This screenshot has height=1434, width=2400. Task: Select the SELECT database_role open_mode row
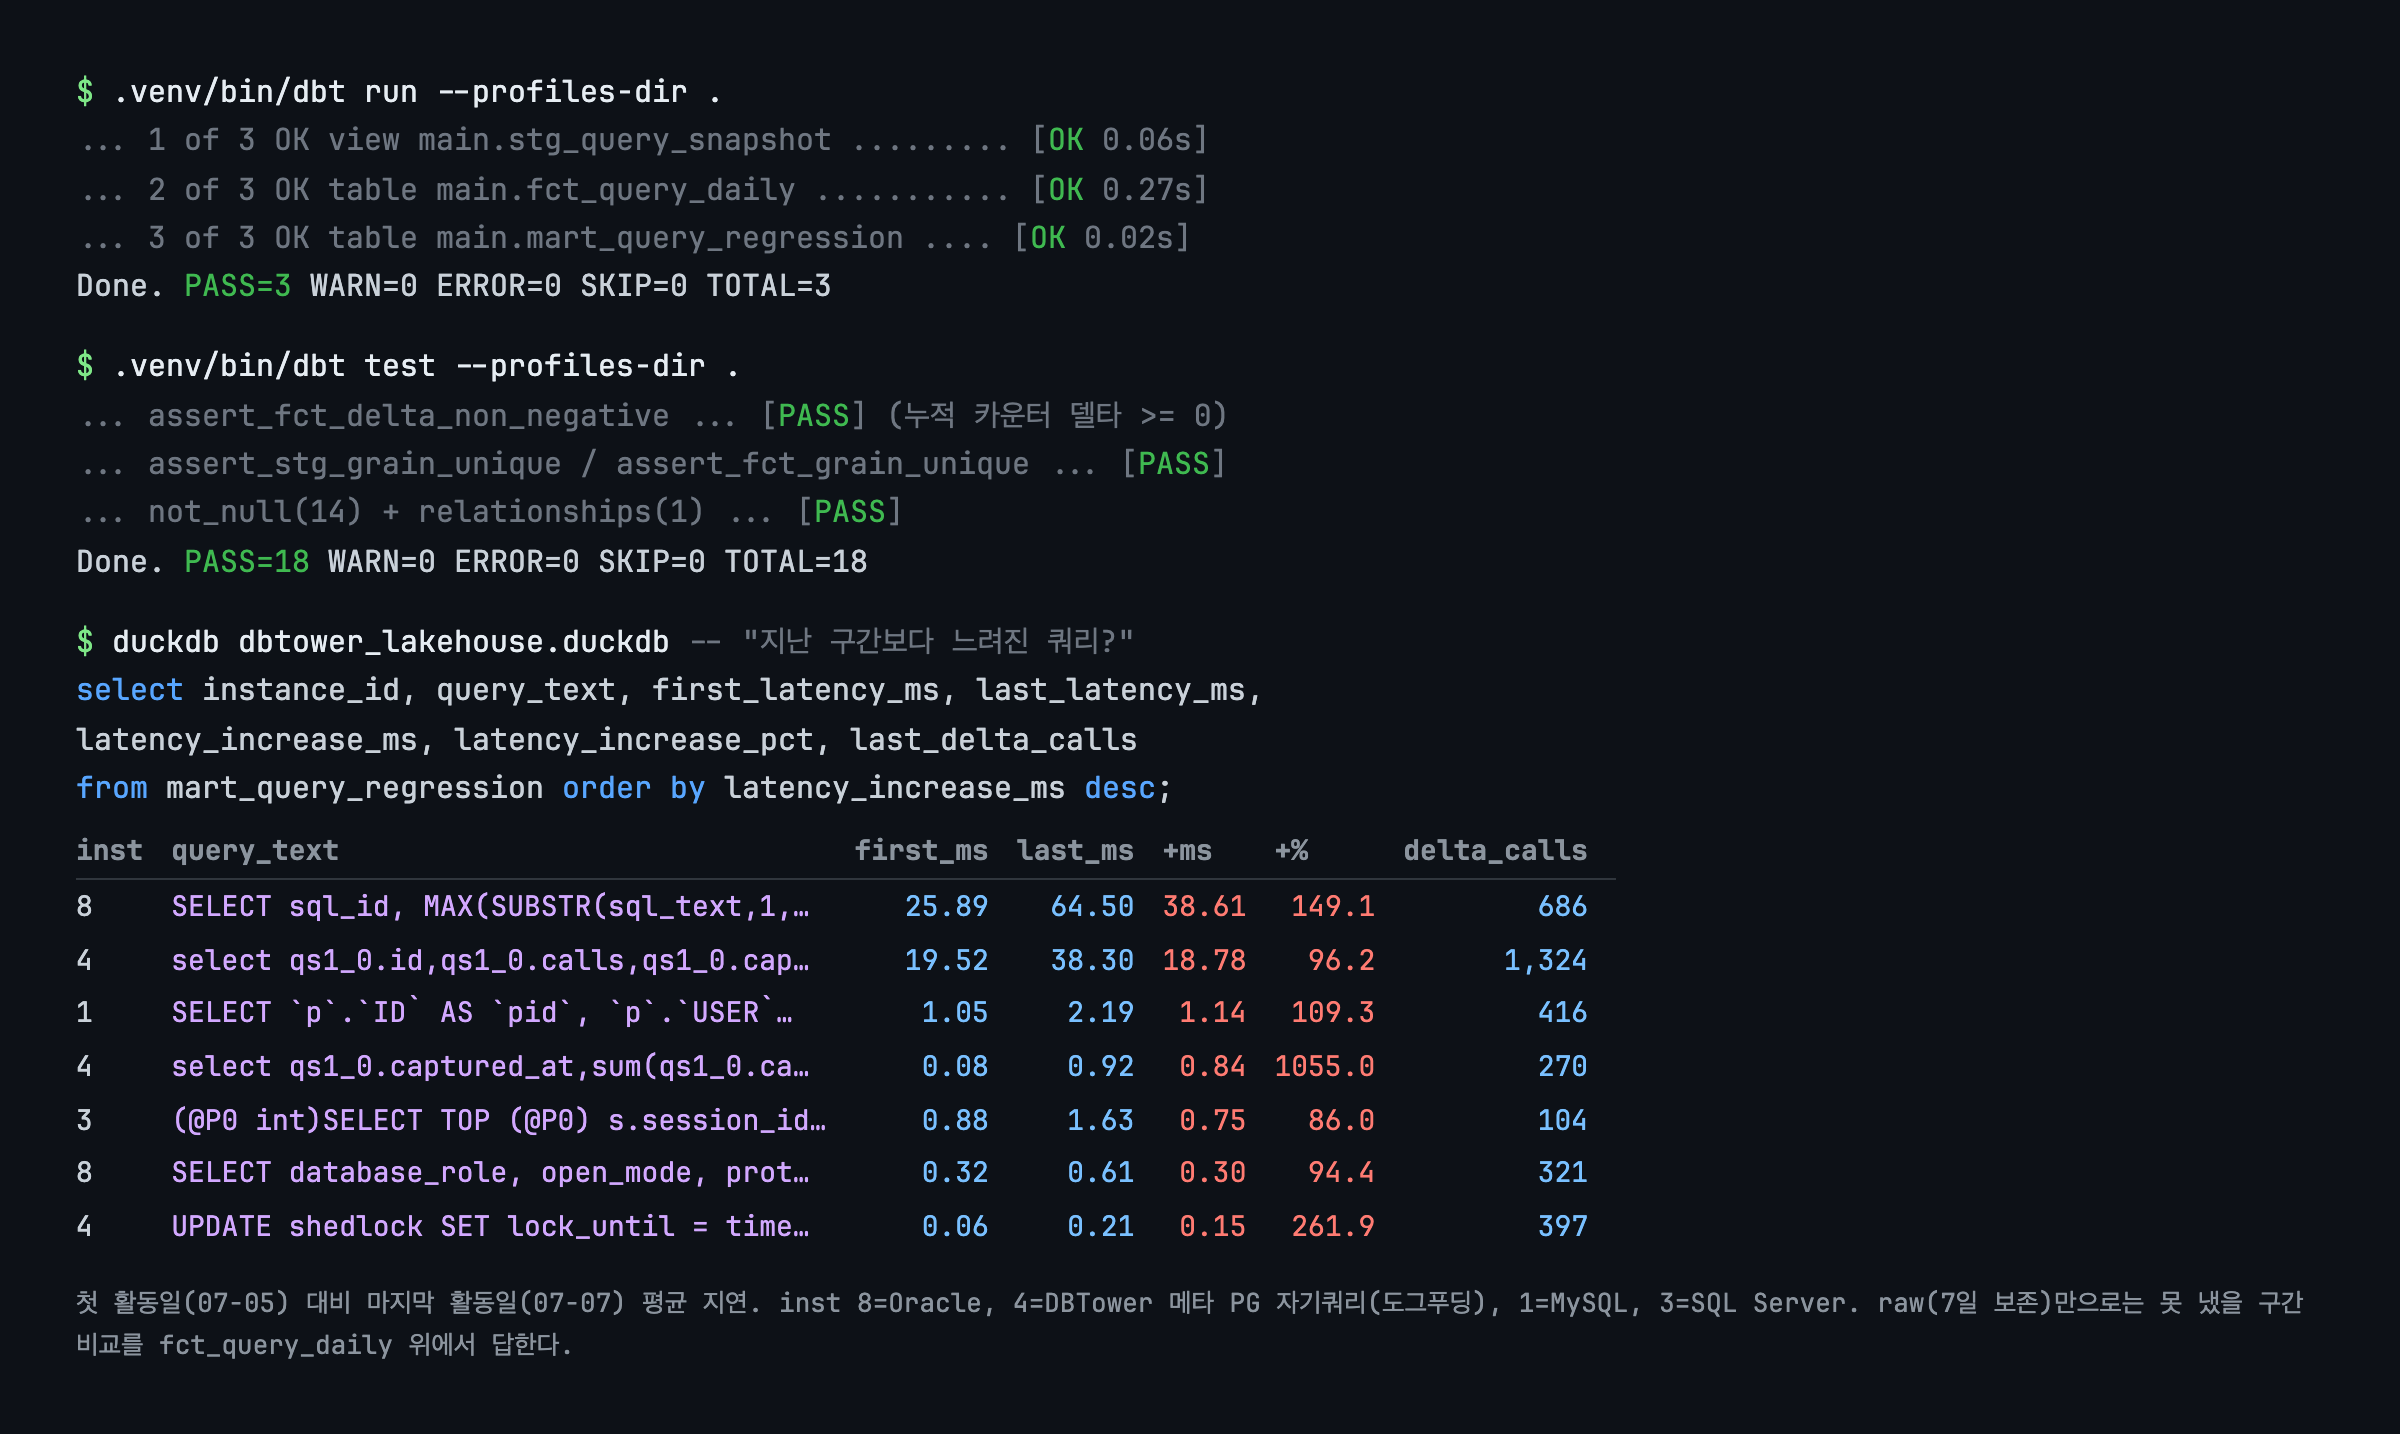pos(832,1173)
